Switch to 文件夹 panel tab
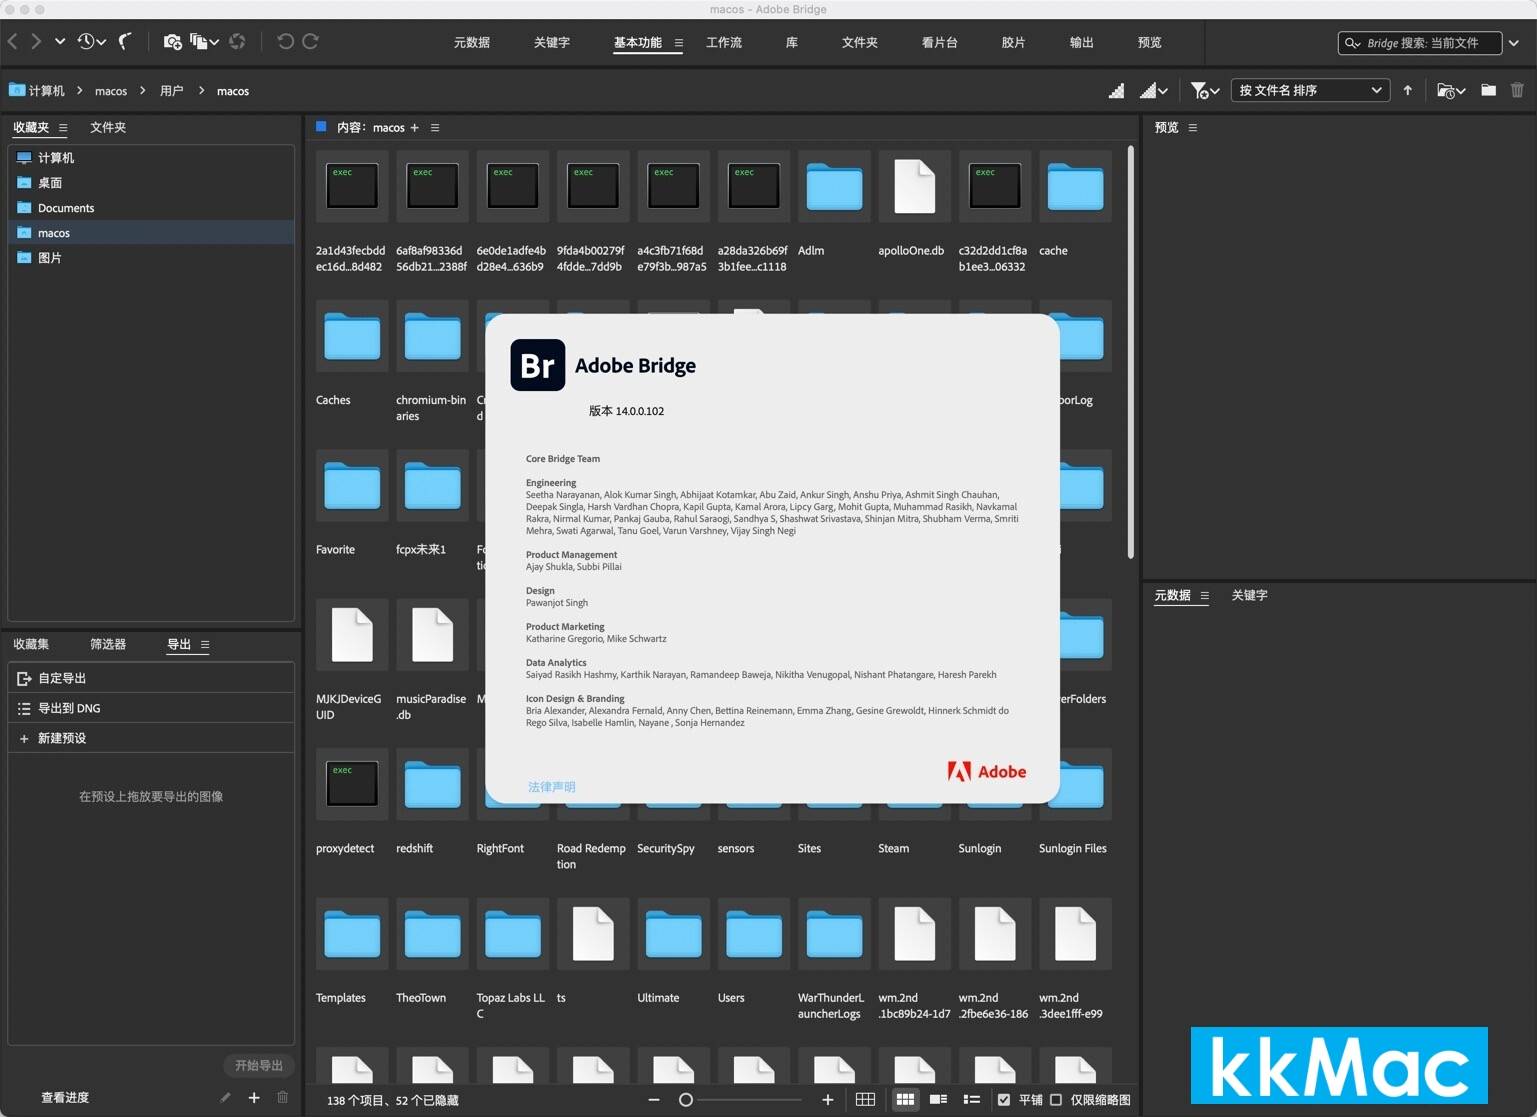Image resolution: width=1537 pixels, height=1117 pixels. click(x=108, y=128)
